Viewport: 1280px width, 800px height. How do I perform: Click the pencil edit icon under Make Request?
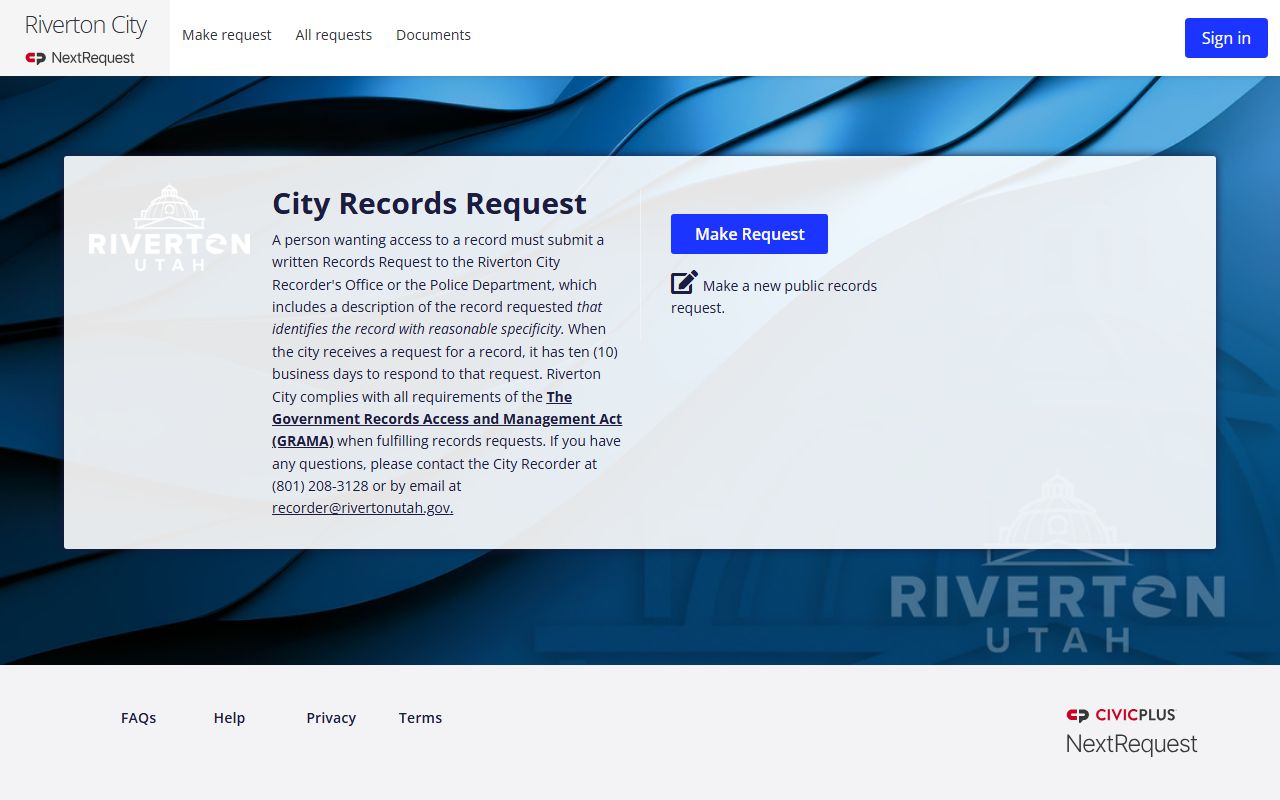(x=684, y=282)
